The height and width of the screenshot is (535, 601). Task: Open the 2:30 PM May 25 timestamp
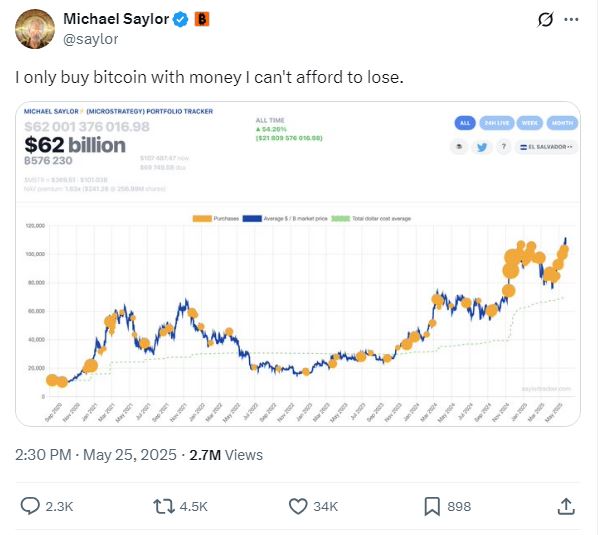96,455
